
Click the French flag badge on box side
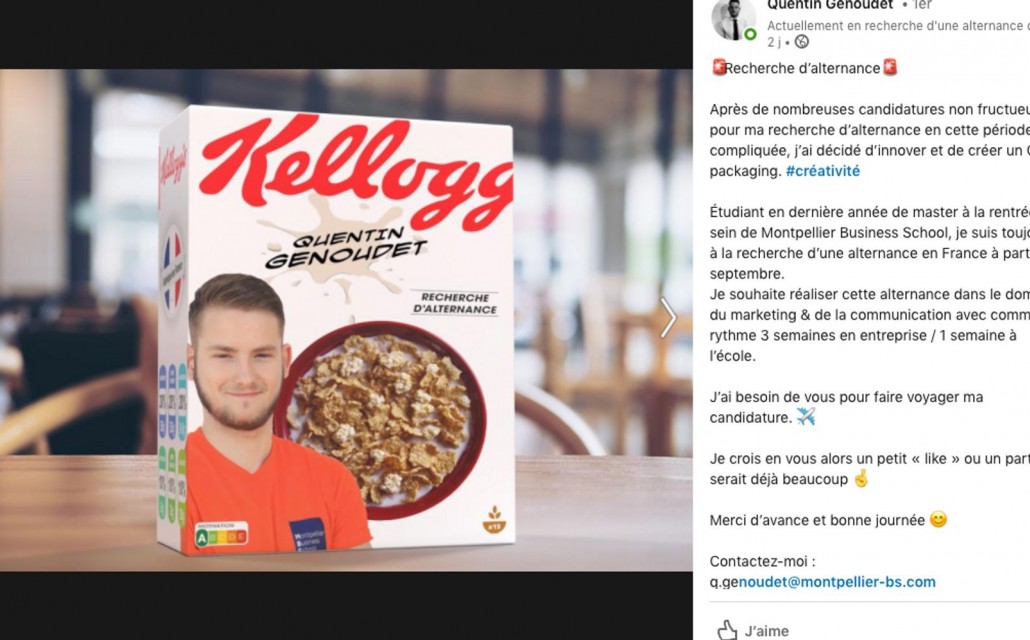click(x=172, y=271)
